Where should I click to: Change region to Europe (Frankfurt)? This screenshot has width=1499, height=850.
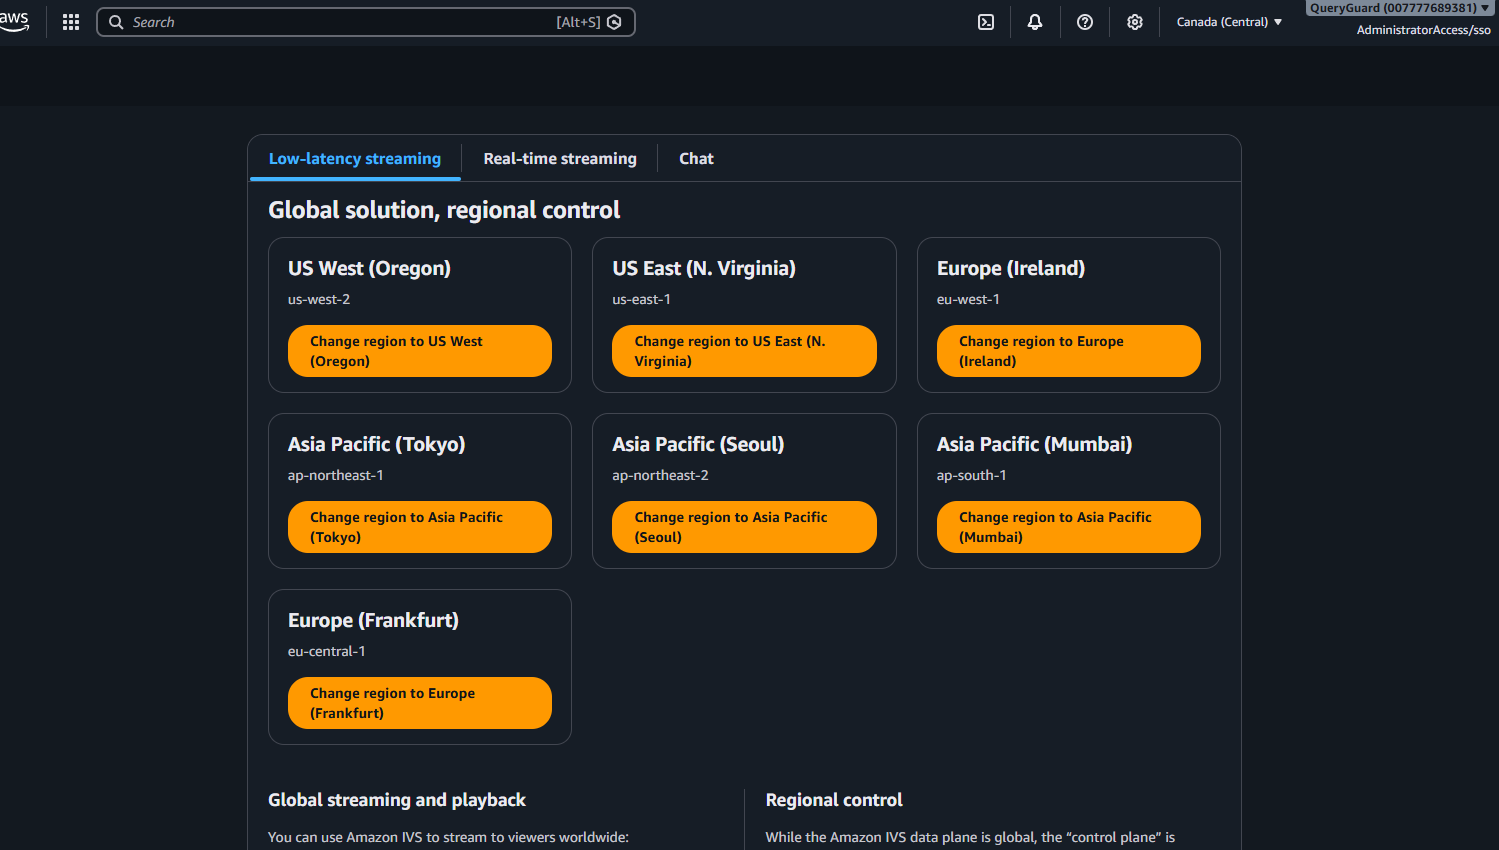point(420,703)
